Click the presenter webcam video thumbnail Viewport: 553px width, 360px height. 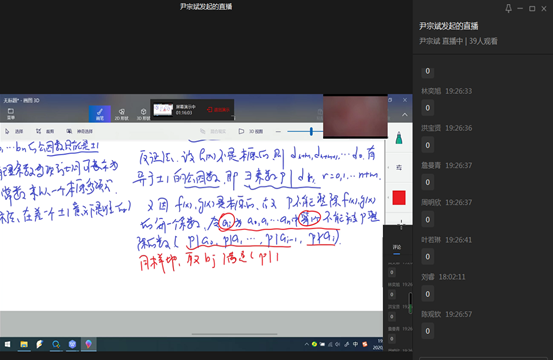(355, 116)
